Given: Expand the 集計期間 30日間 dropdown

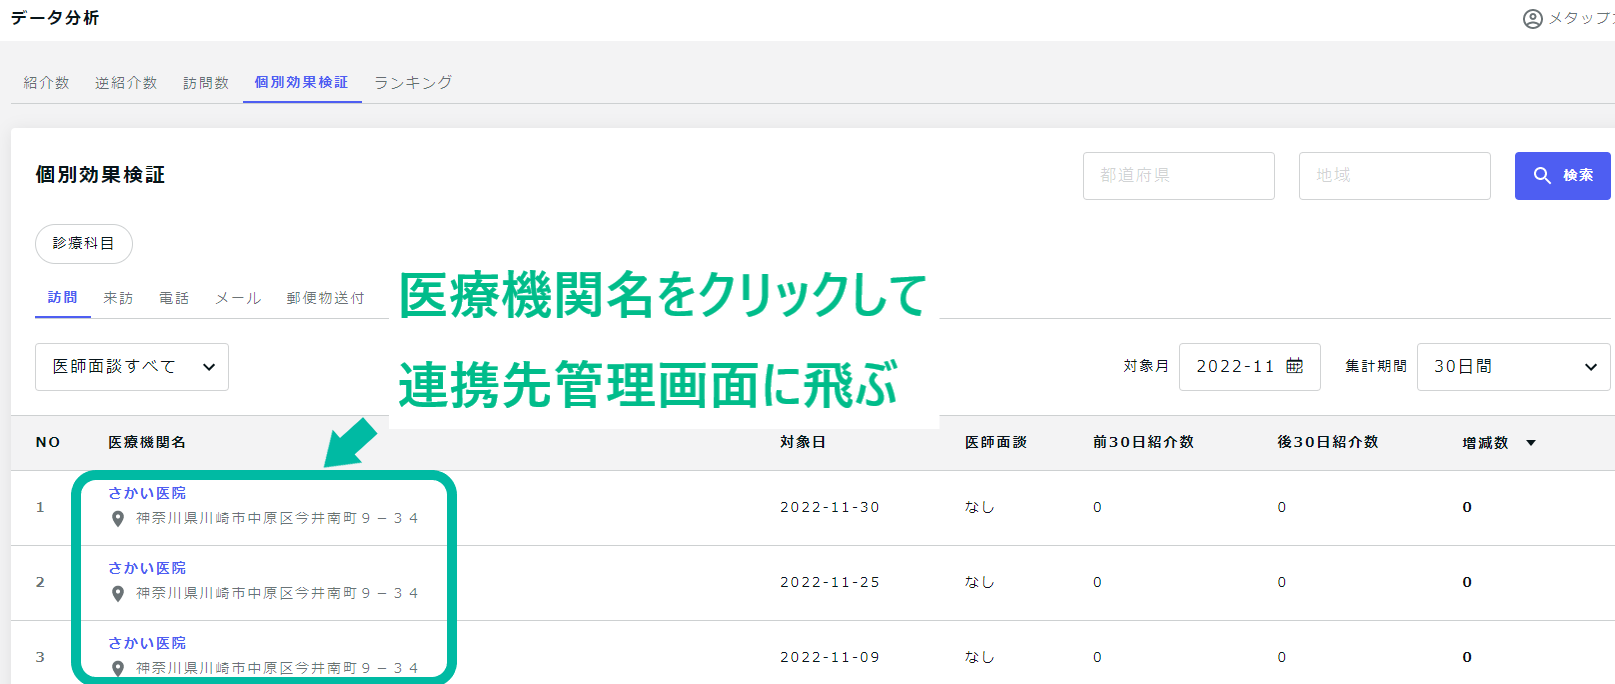Looking at the screenshot, I should 1513,367.
